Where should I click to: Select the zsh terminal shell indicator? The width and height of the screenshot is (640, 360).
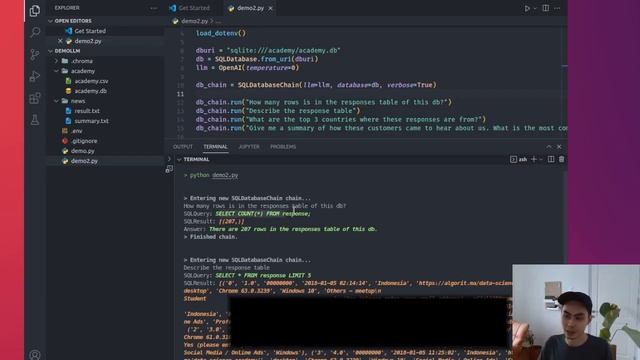(519, 160)
